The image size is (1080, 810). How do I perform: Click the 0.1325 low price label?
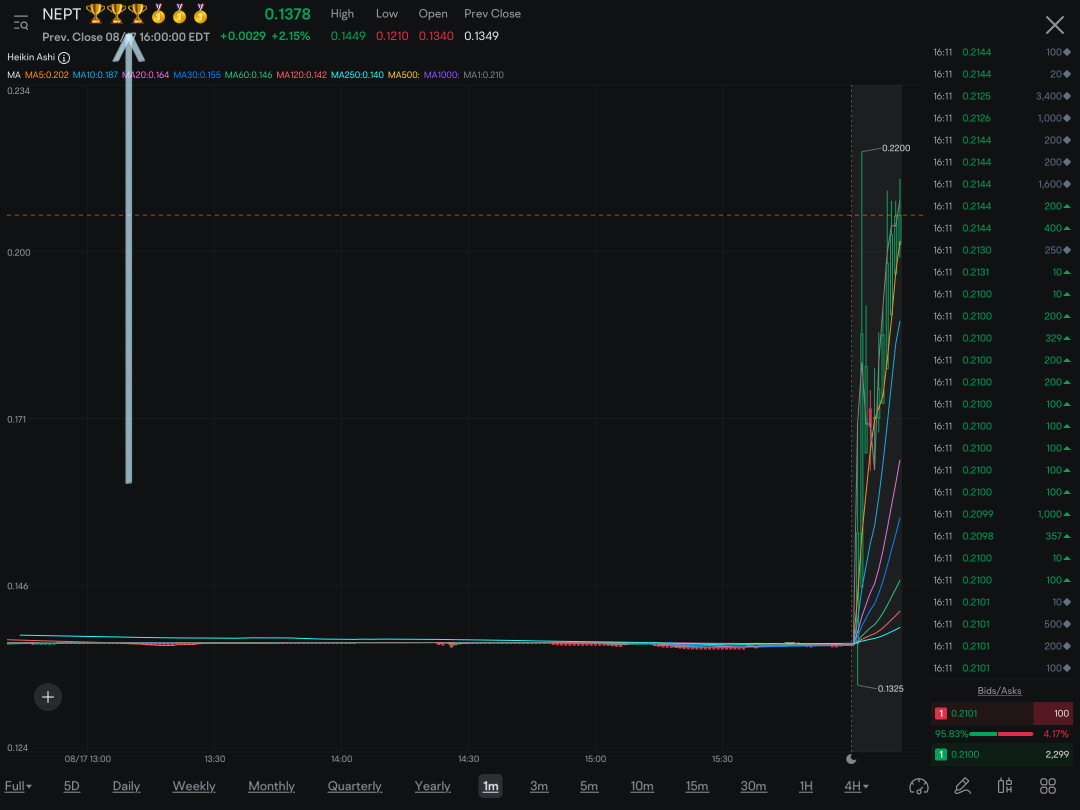click(x=891, y=689)
